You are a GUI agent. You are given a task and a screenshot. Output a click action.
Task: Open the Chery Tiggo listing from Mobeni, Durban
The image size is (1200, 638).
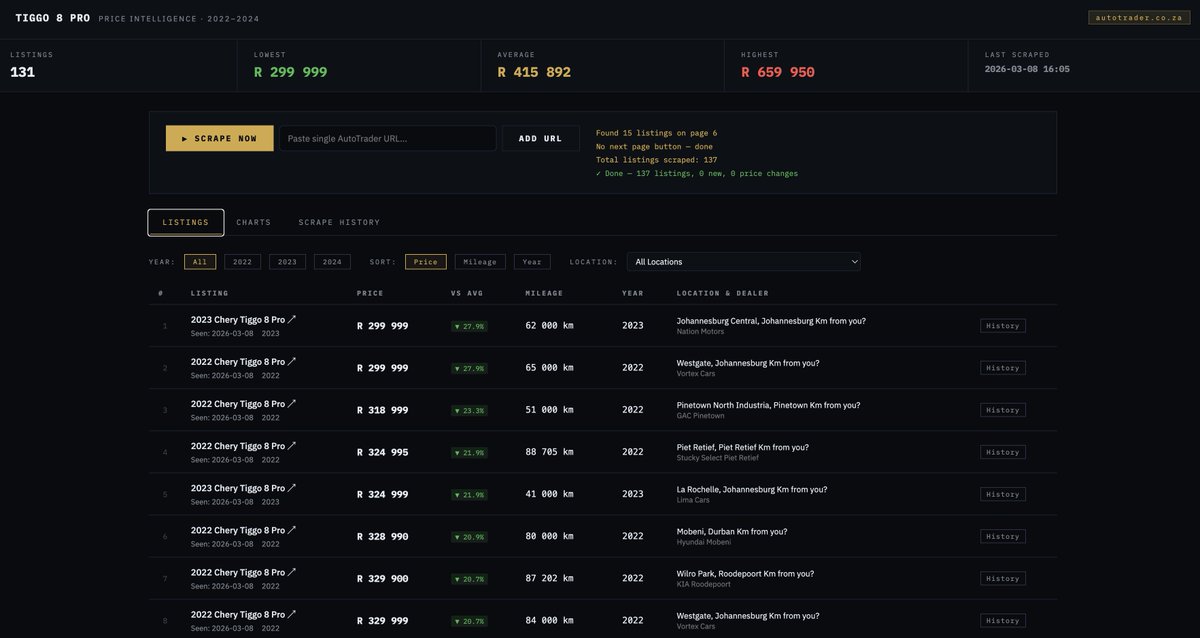[x=238, y=530]
